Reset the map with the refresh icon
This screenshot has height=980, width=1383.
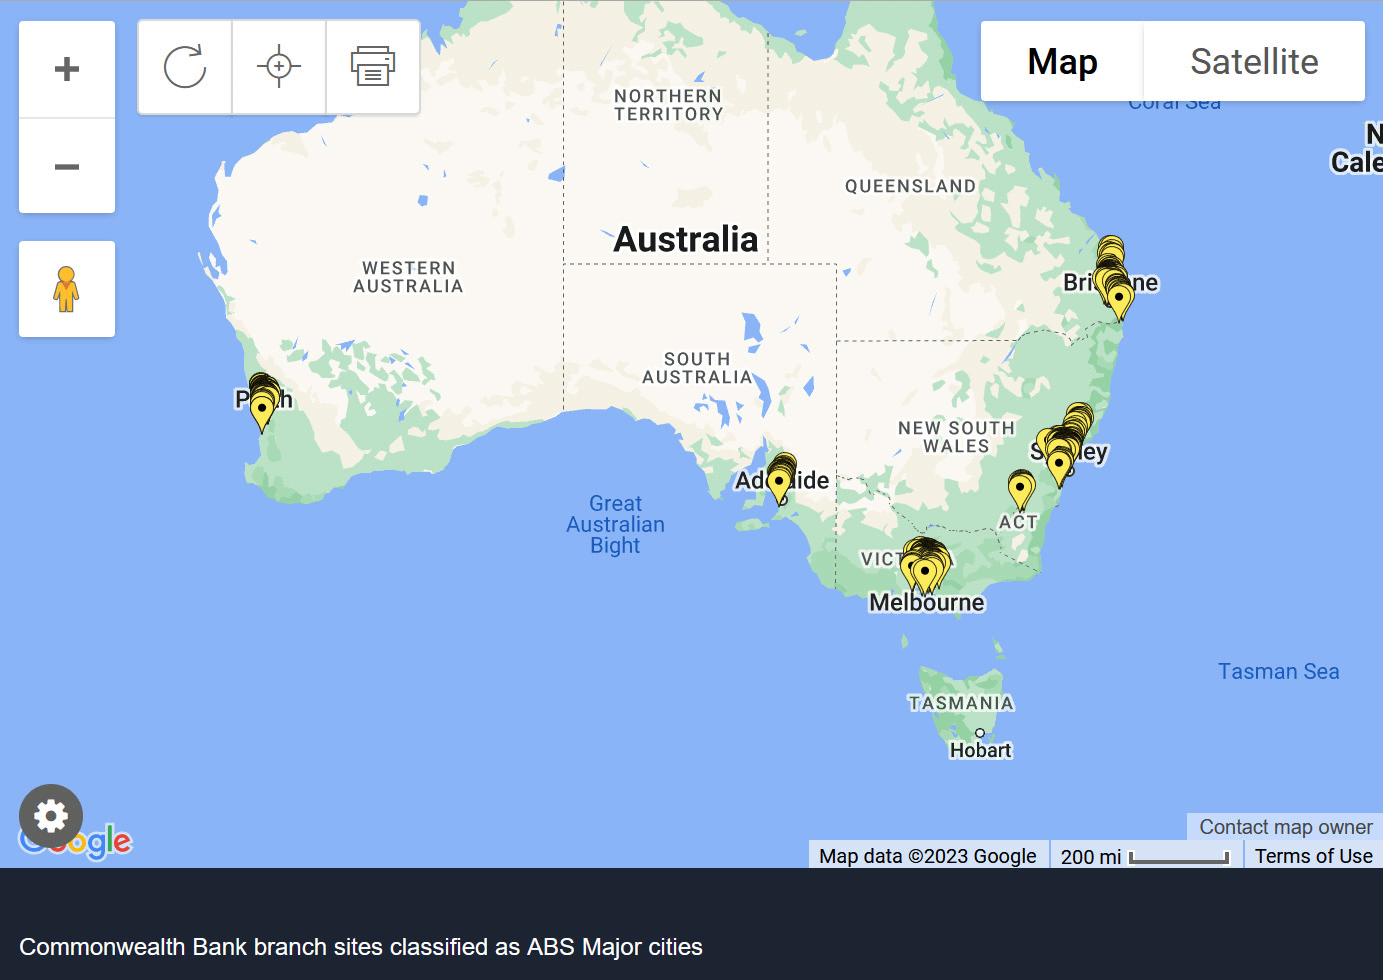coord(185,67)
